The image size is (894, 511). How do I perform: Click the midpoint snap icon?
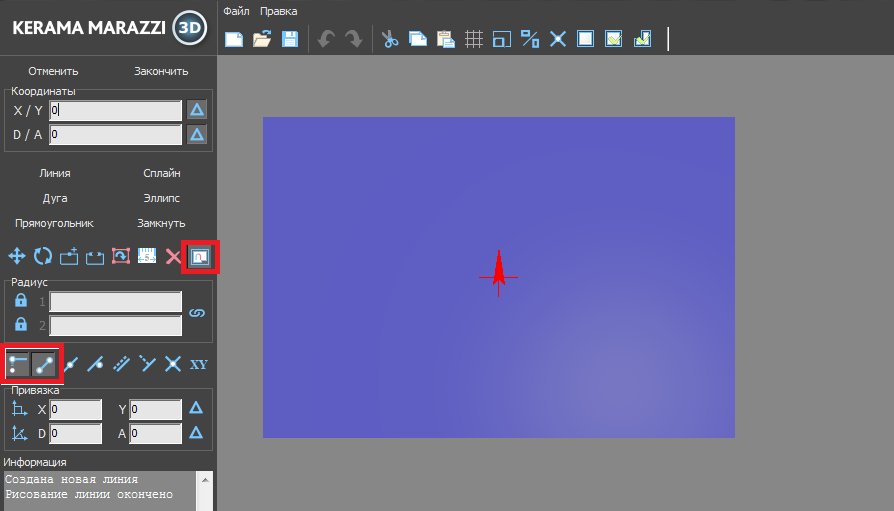[x=70, y=364]
